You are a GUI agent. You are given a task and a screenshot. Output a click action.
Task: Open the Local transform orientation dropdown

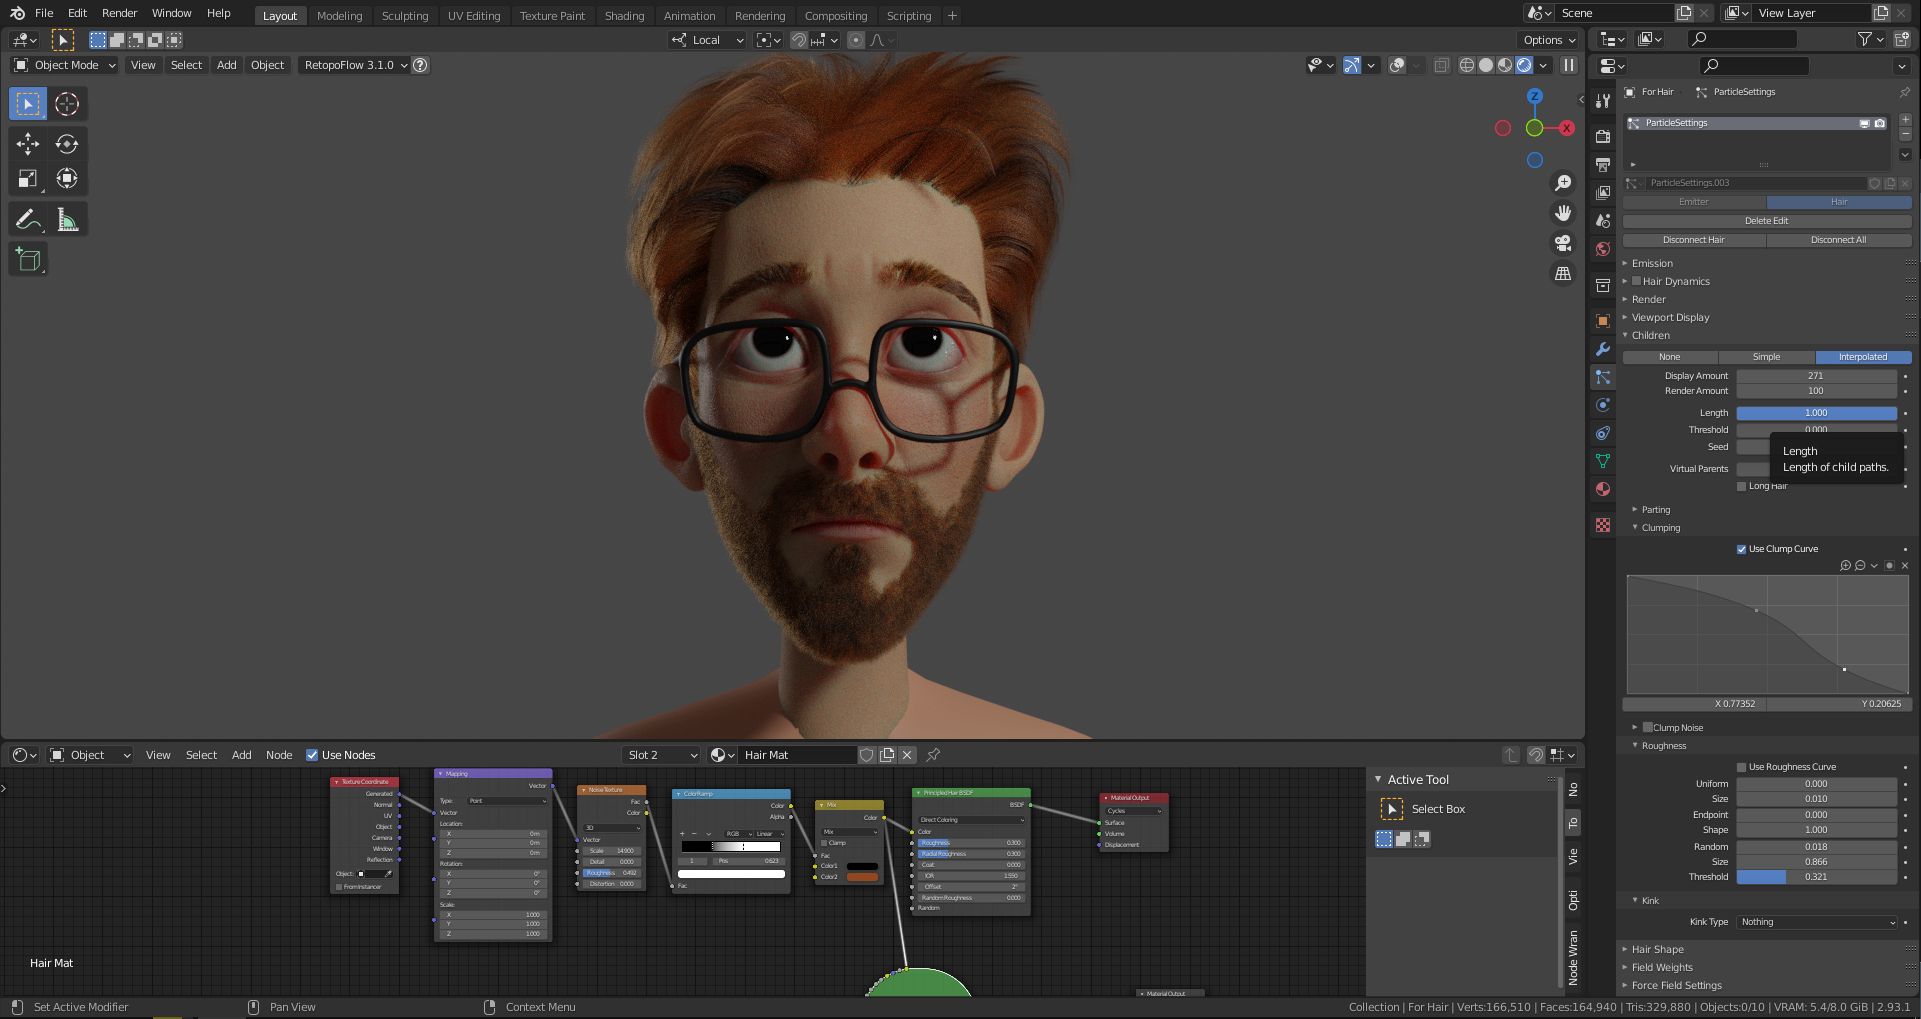point(708,40)
